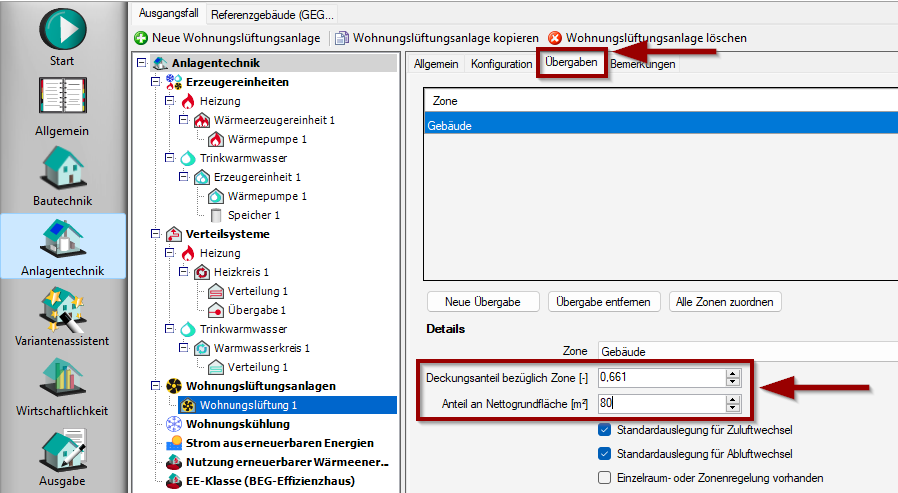The width and height of the screenshot is (898, 493).
Task: Click the Speicher 1 tank icon
Action: point(216,215)
